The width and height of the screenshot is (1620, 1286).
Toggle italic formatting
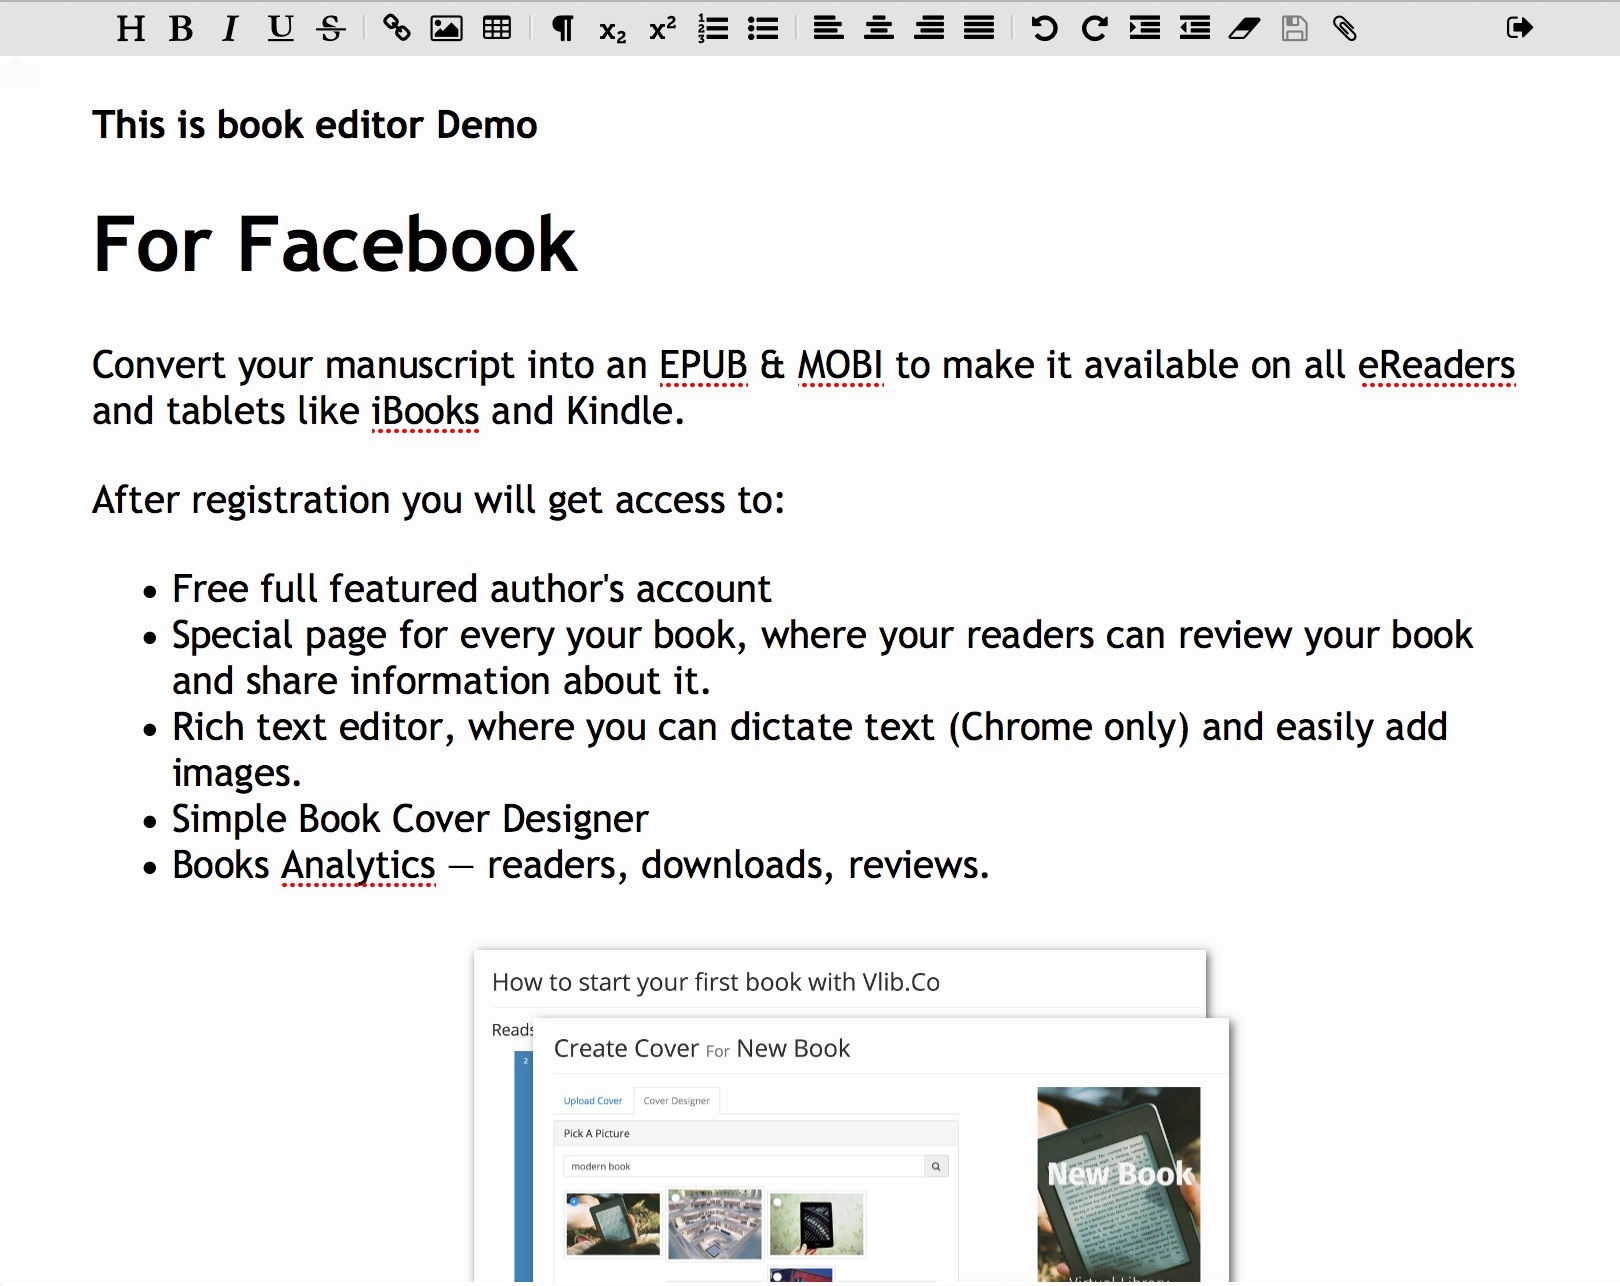(x=230, y=28)
